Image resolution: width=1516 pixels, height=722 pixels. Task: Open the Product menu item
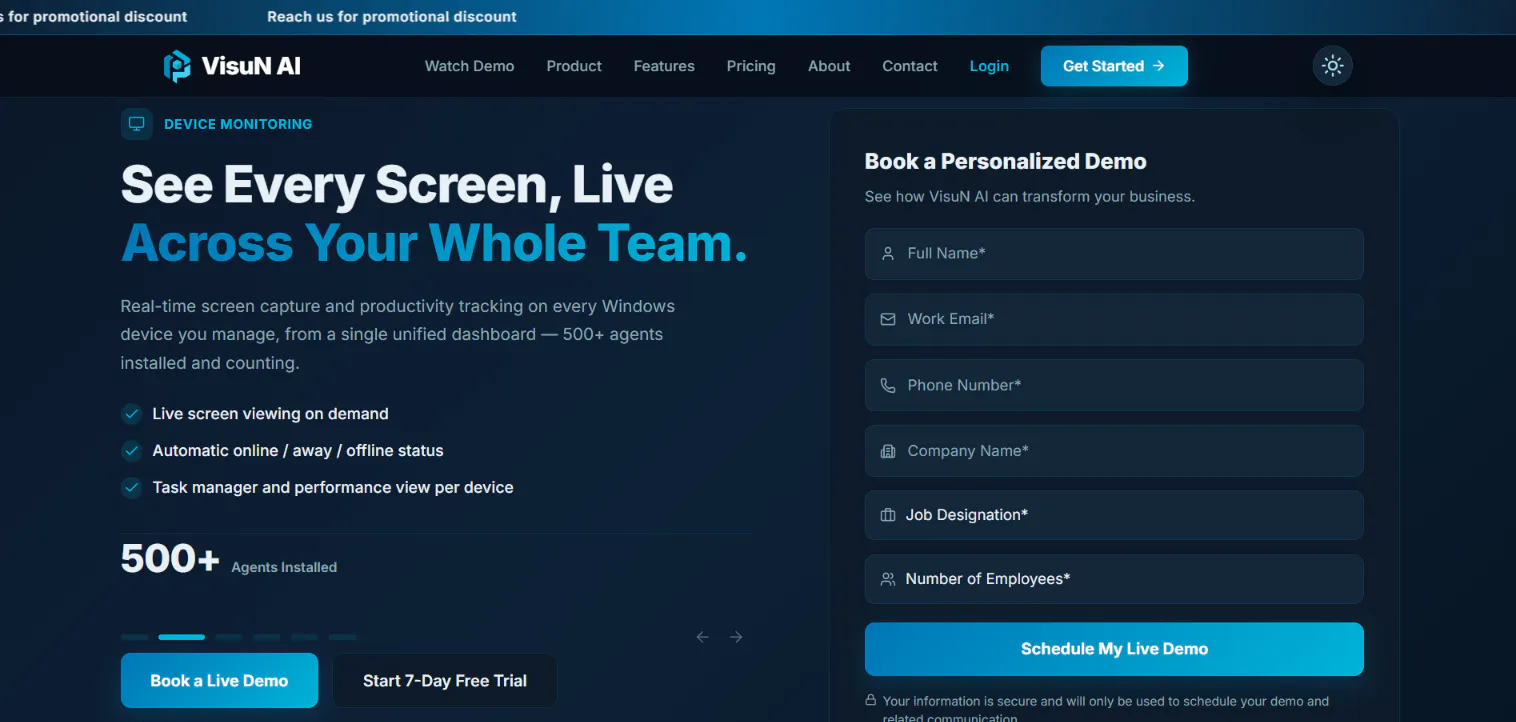(574, 66)
